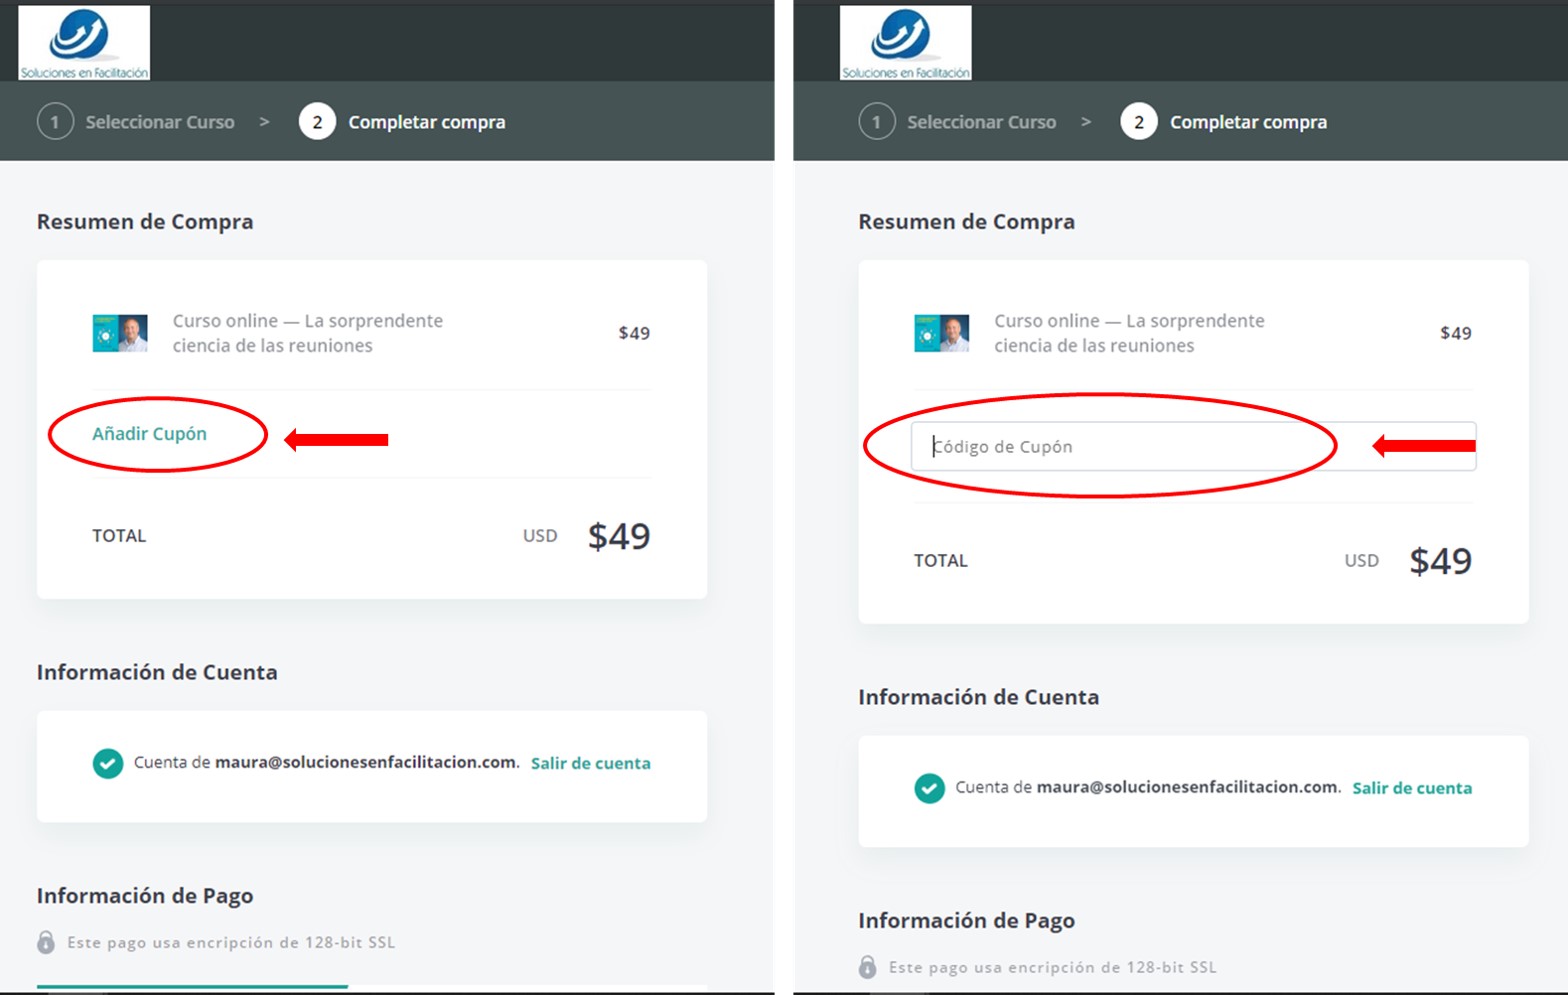
Task: Go back to Seleccionar Curso step, left panel
Action: [160, 122]
